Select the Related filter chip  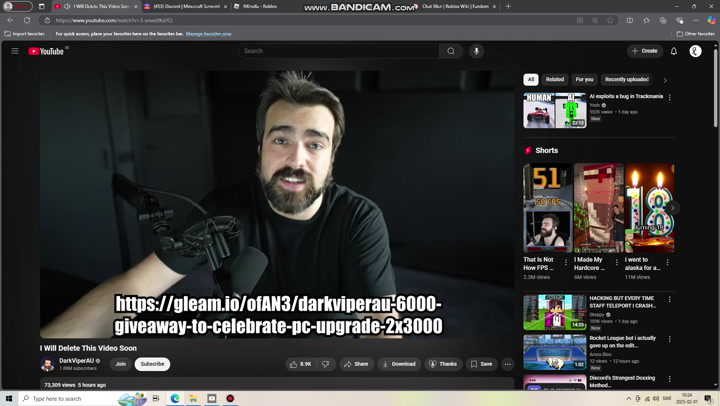[x=555, y=79]
